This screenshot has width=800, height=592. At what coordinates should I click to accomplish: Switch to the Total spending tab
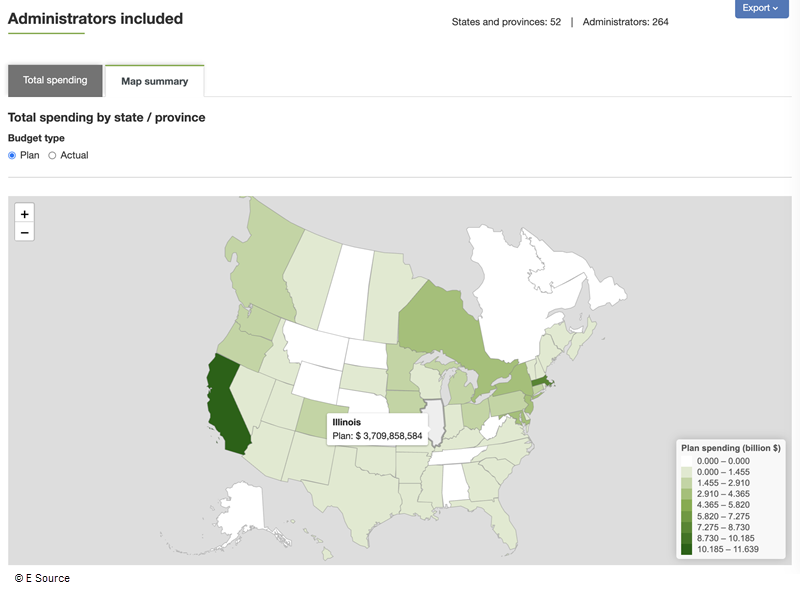55,81
